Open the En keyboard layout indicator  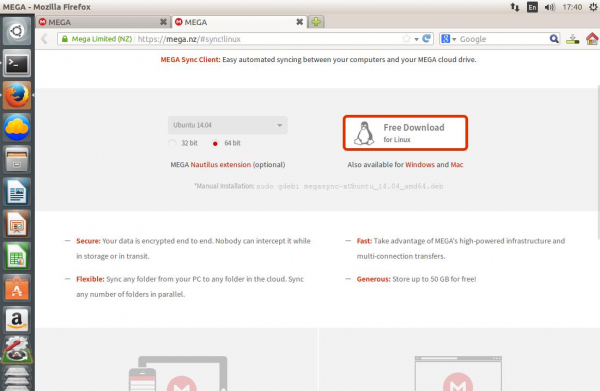532,7
